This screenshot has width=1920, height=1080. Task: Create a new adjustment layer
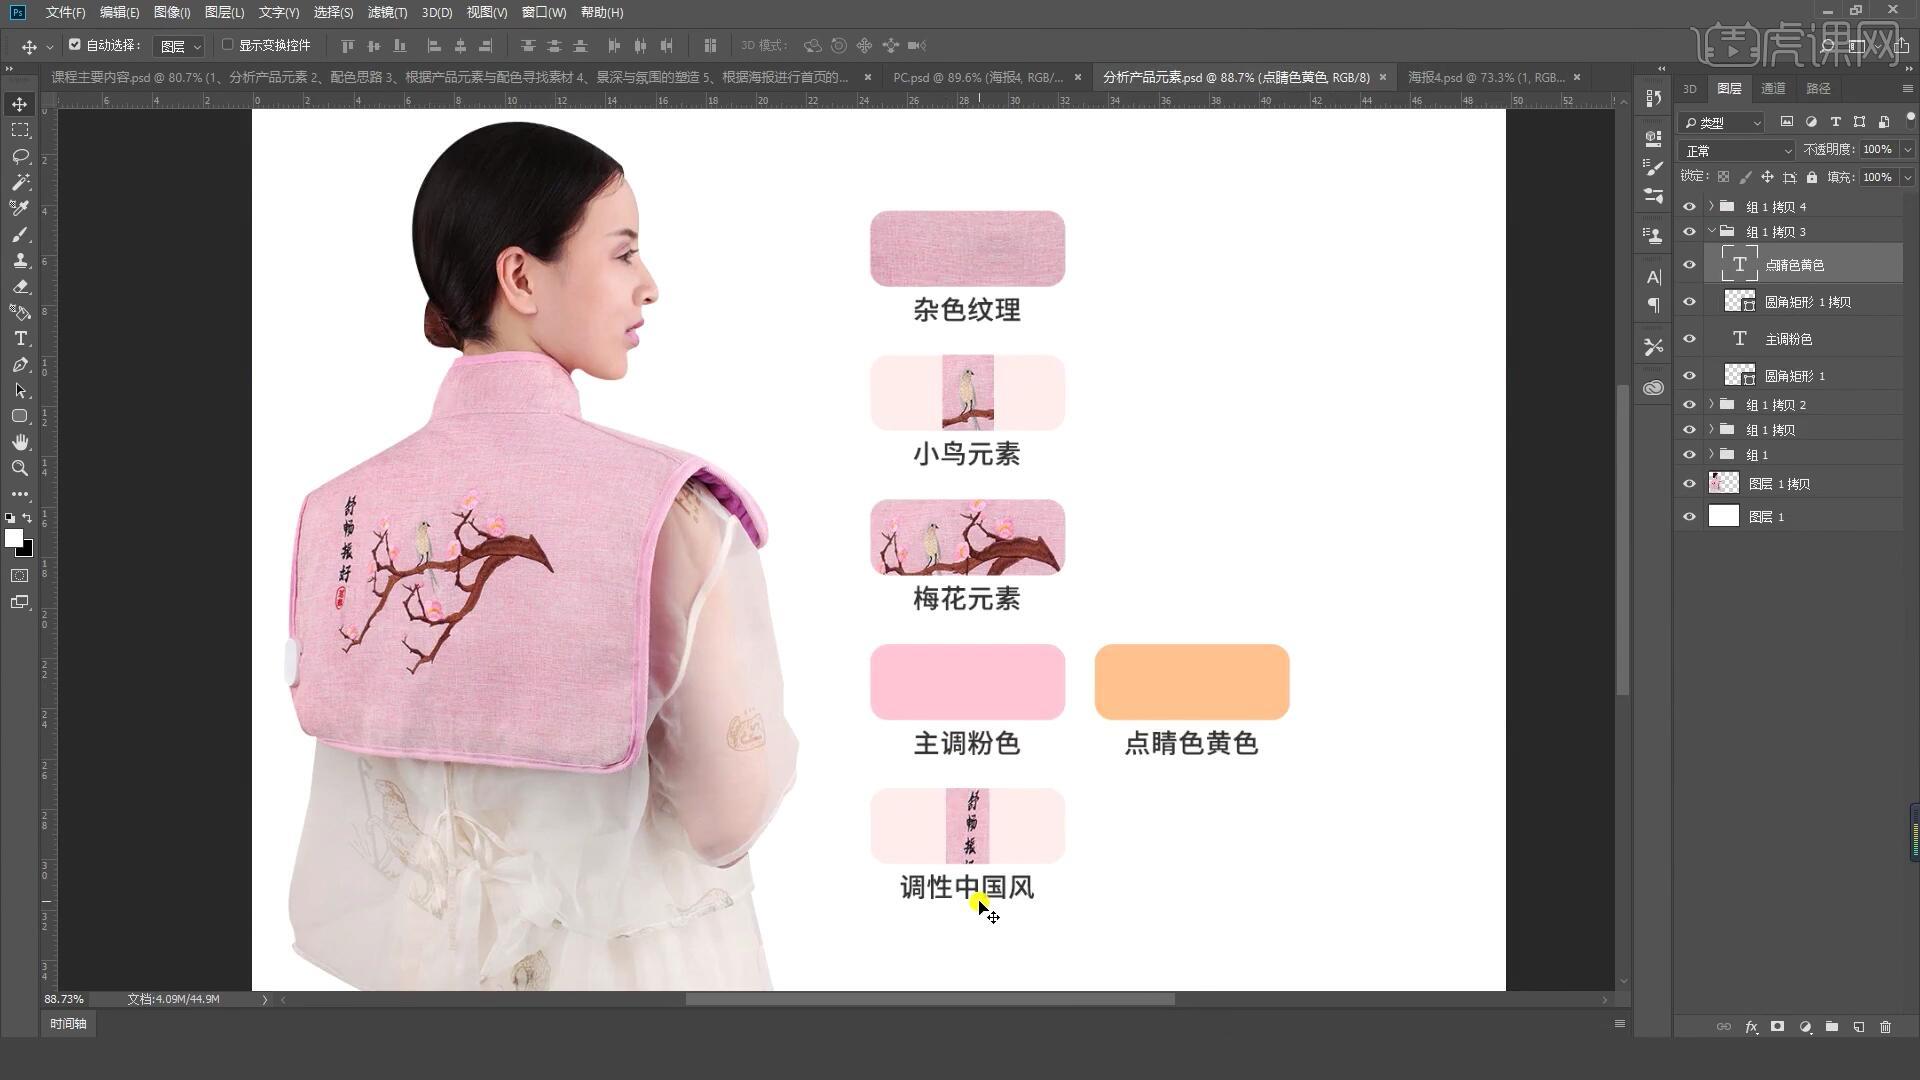coord(1805,1027)
